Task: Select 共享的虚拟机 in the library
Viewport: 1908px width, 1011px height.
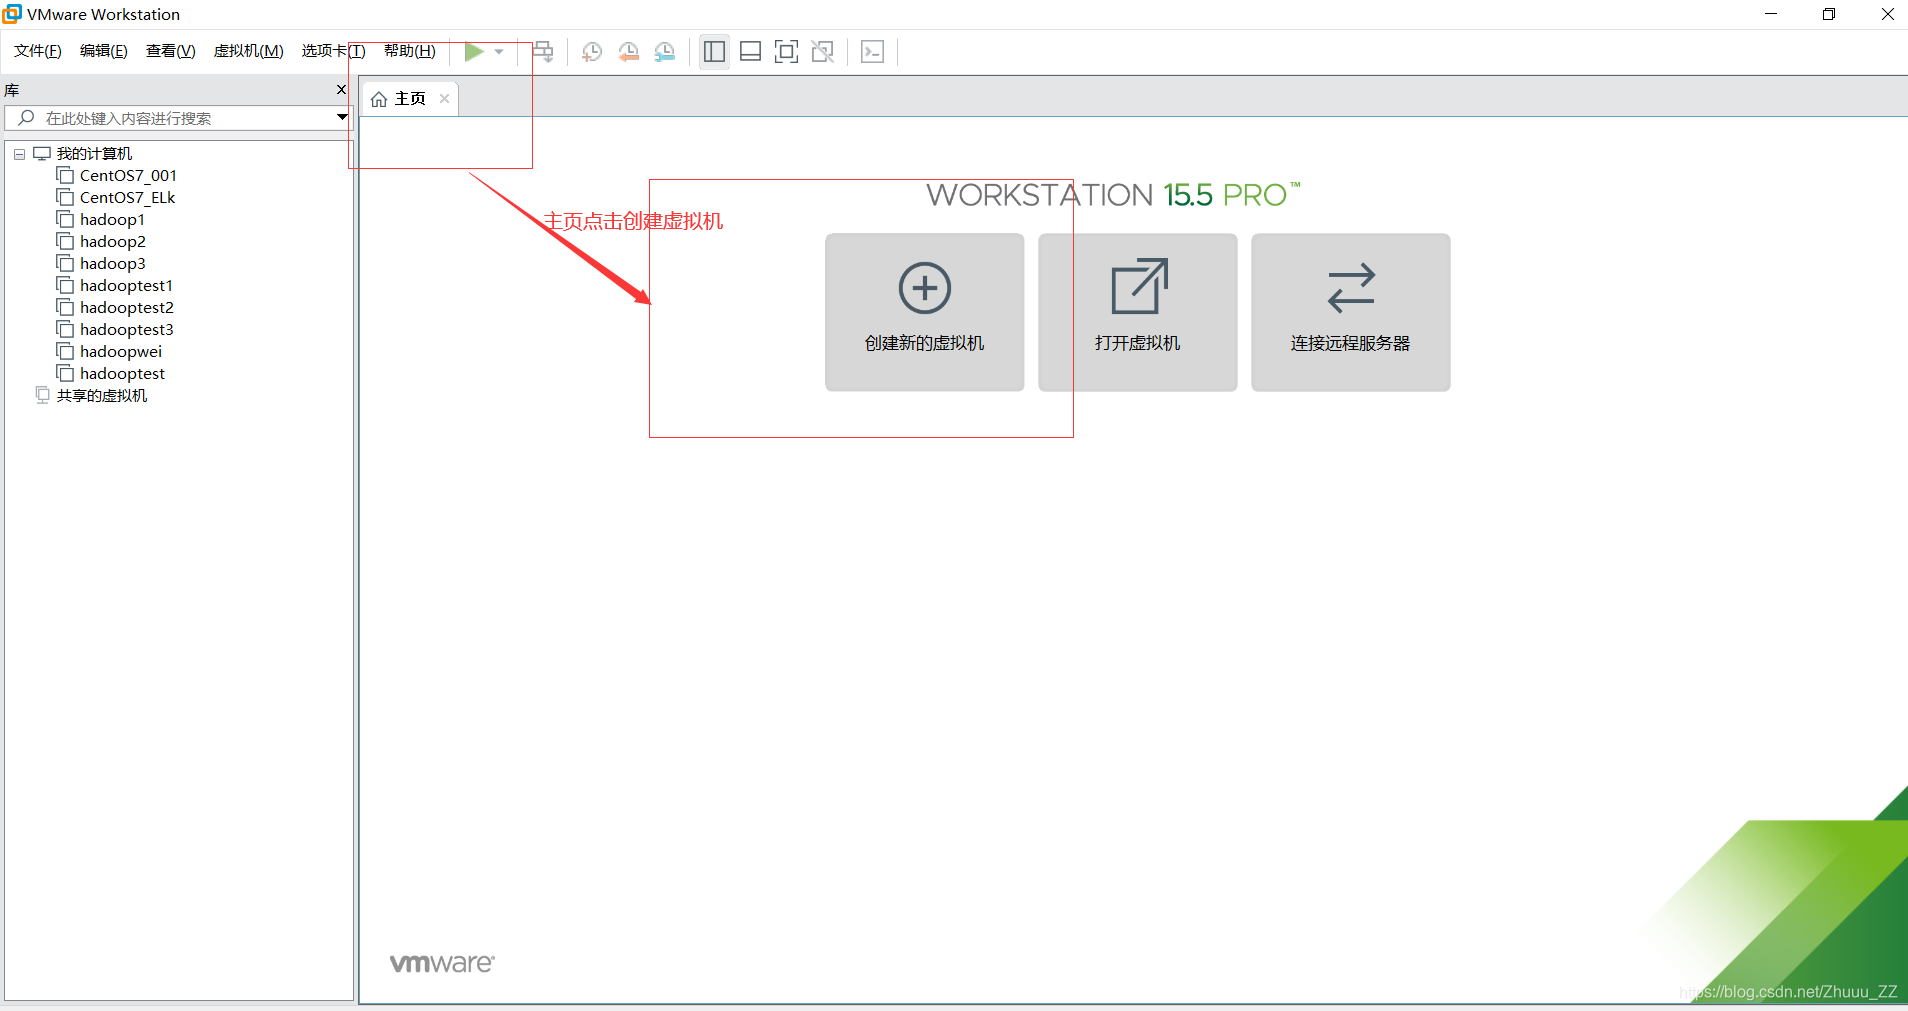Action: 101,396
